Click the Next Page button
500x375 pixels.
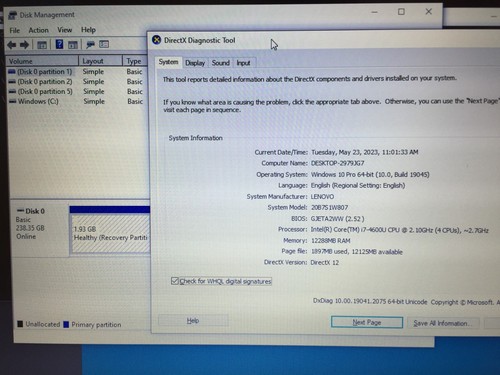point(367,322)
